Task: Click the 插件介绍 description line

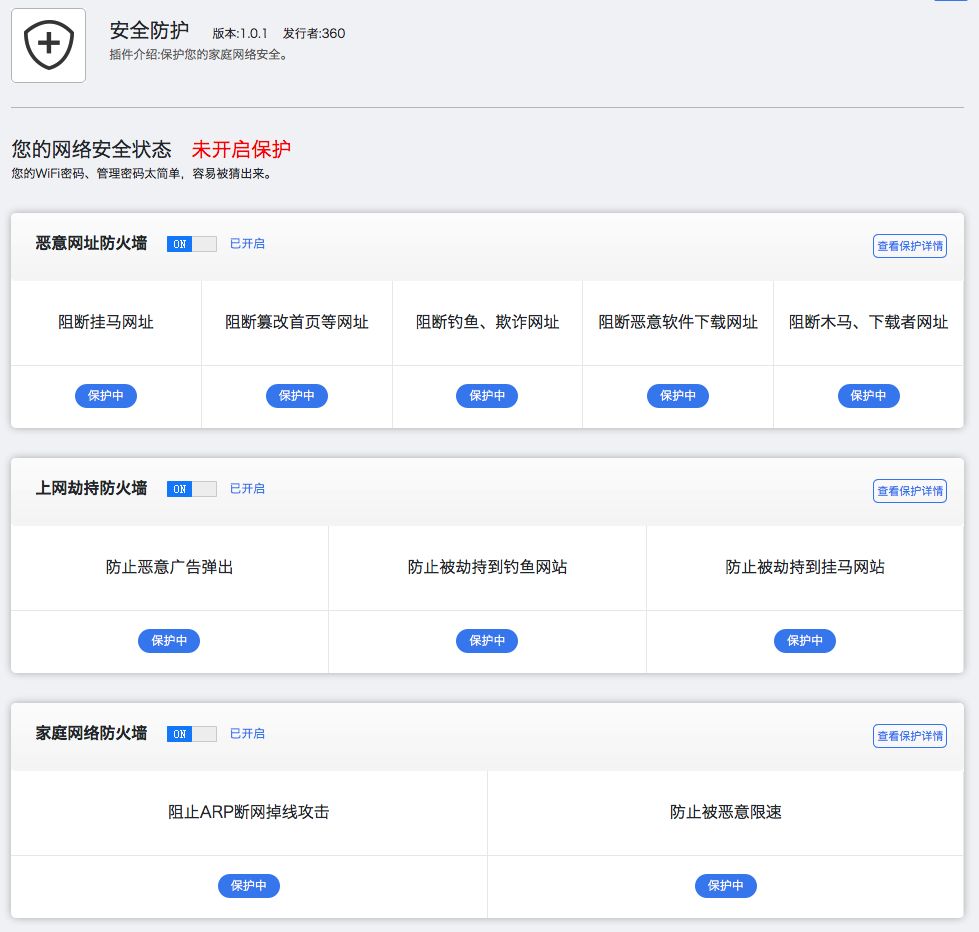Action: 199,55
